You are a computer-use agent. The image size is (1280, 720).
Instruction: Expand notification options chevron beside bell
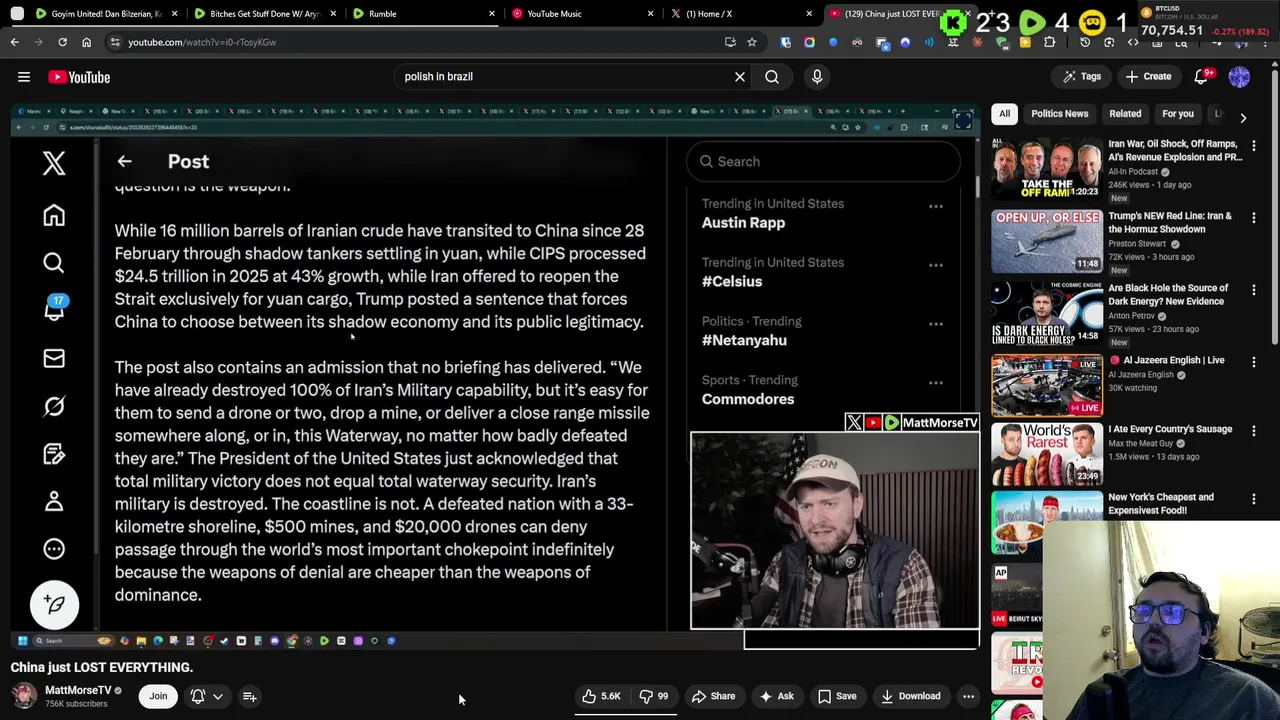tap(217, 696)
